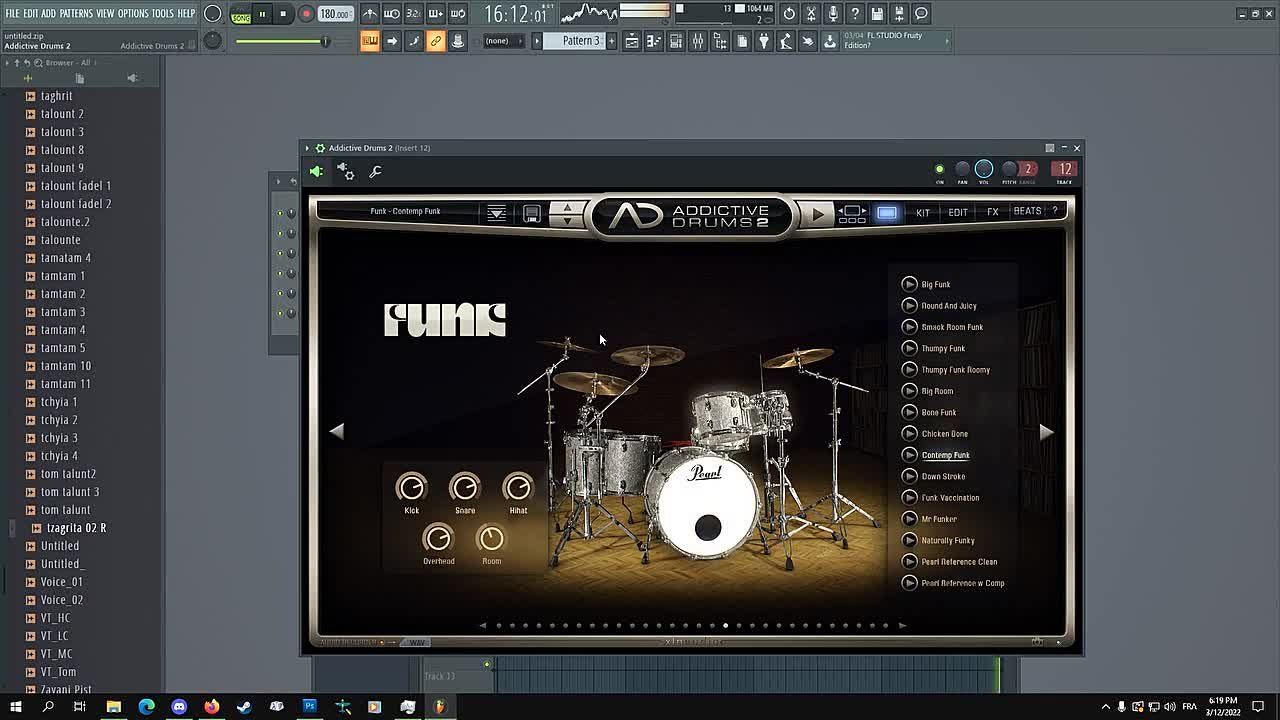Switch to the KIT tab in Addictive Drums
Screen dimensions: 1280x720
click(922, 211)
